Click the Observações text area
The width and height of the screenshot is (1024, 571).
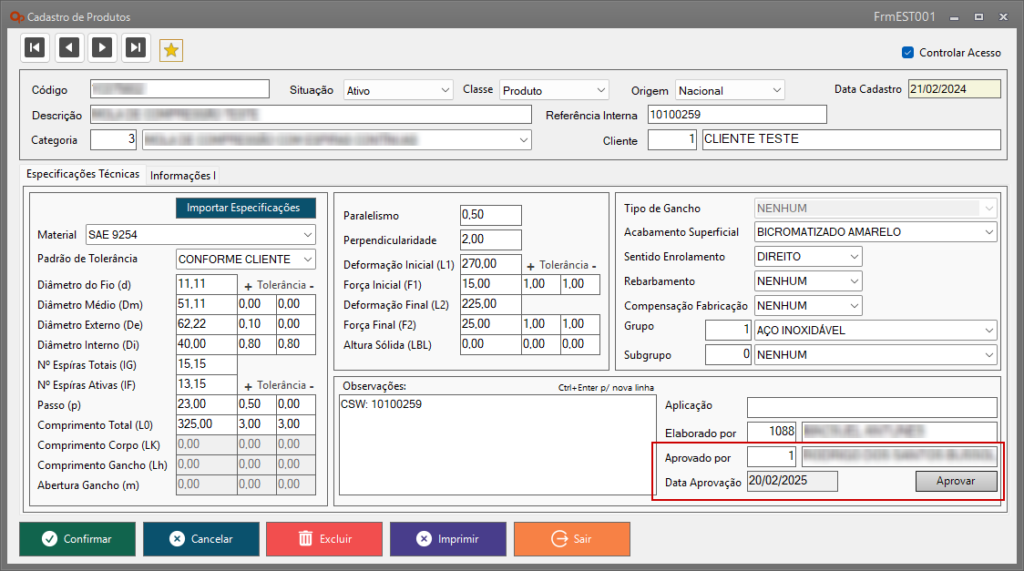tap(495, 445)
